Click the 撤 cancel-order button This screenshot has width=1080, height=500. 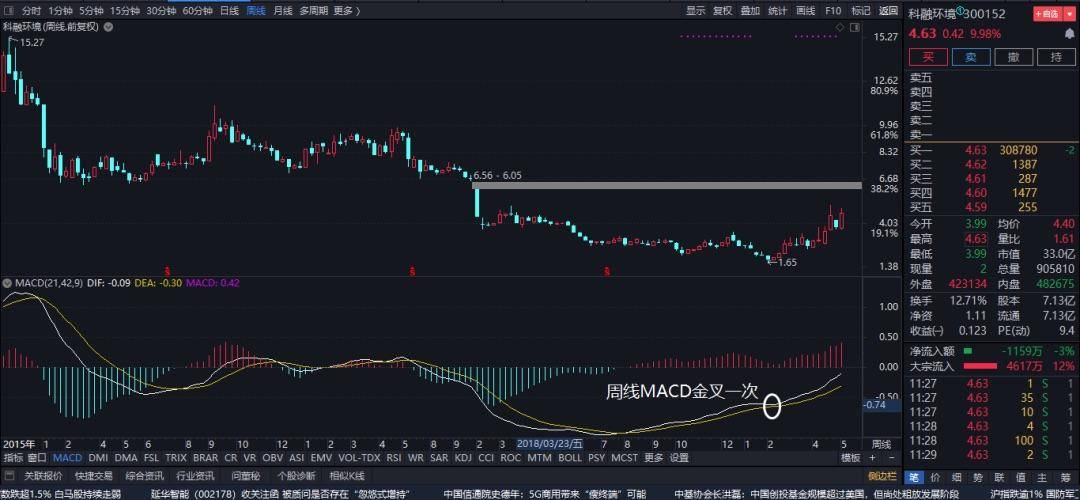[x=1013, y=57]
